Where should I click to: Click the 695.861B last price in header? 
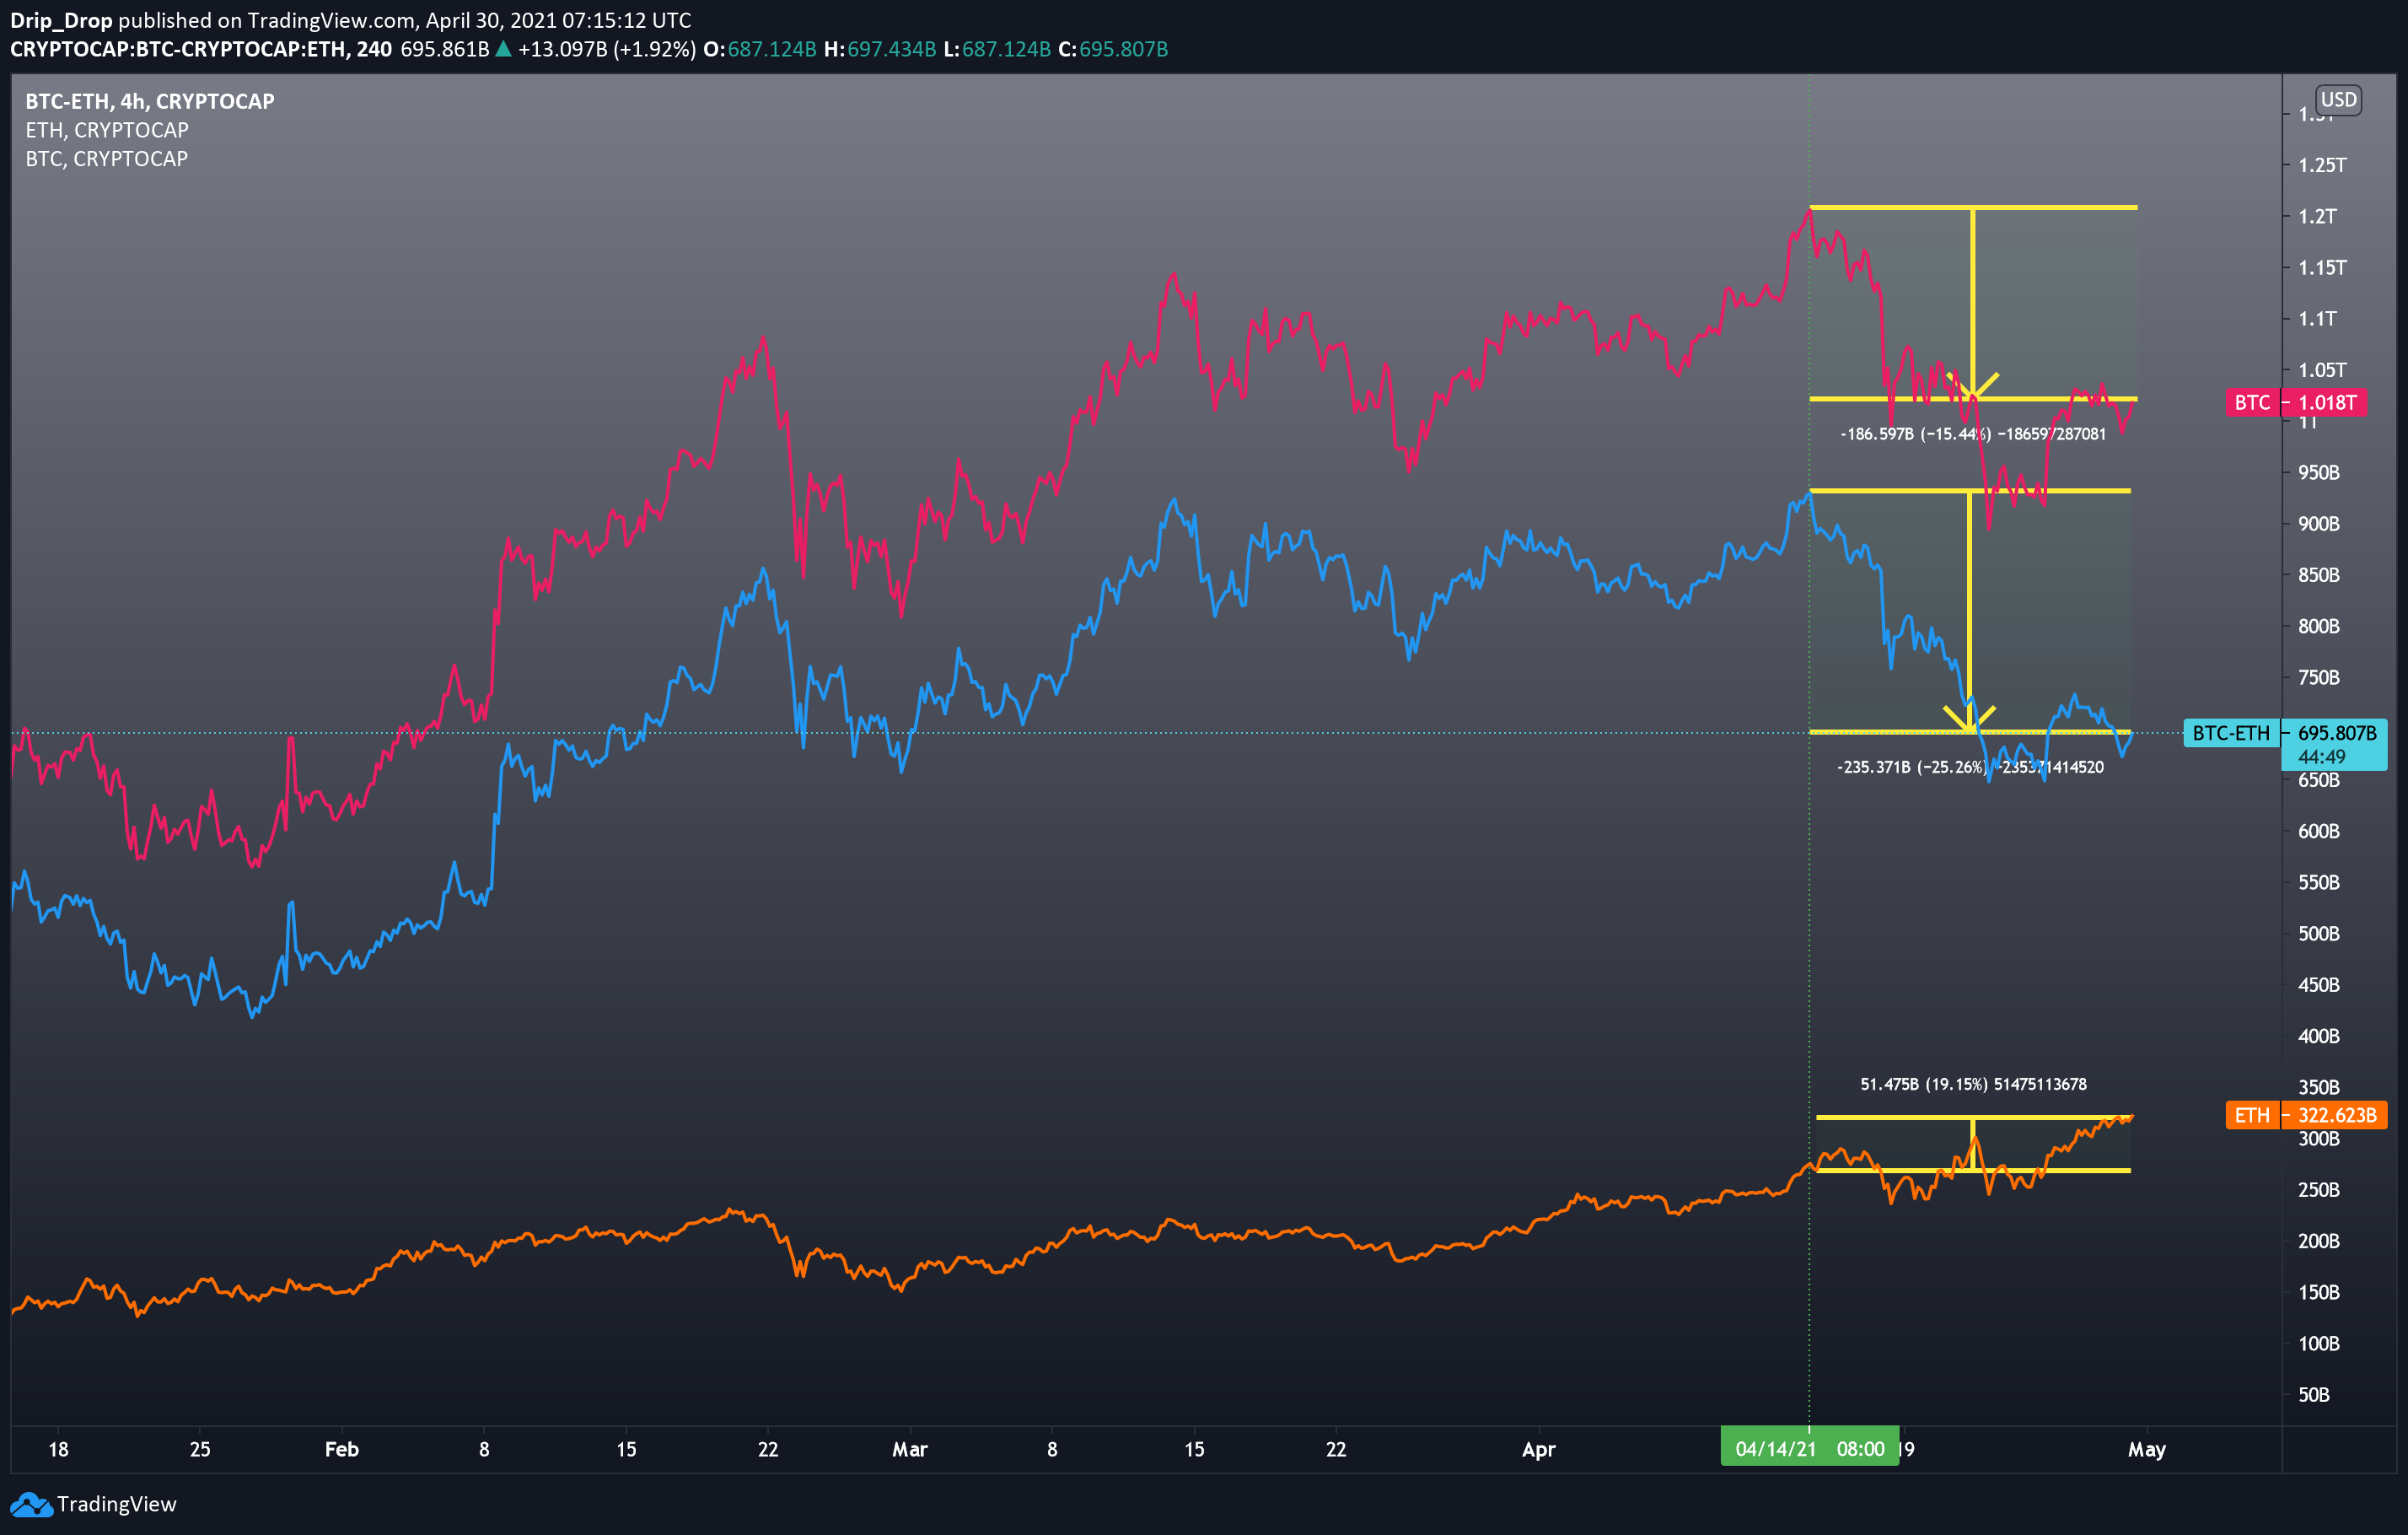pos(445,49)
